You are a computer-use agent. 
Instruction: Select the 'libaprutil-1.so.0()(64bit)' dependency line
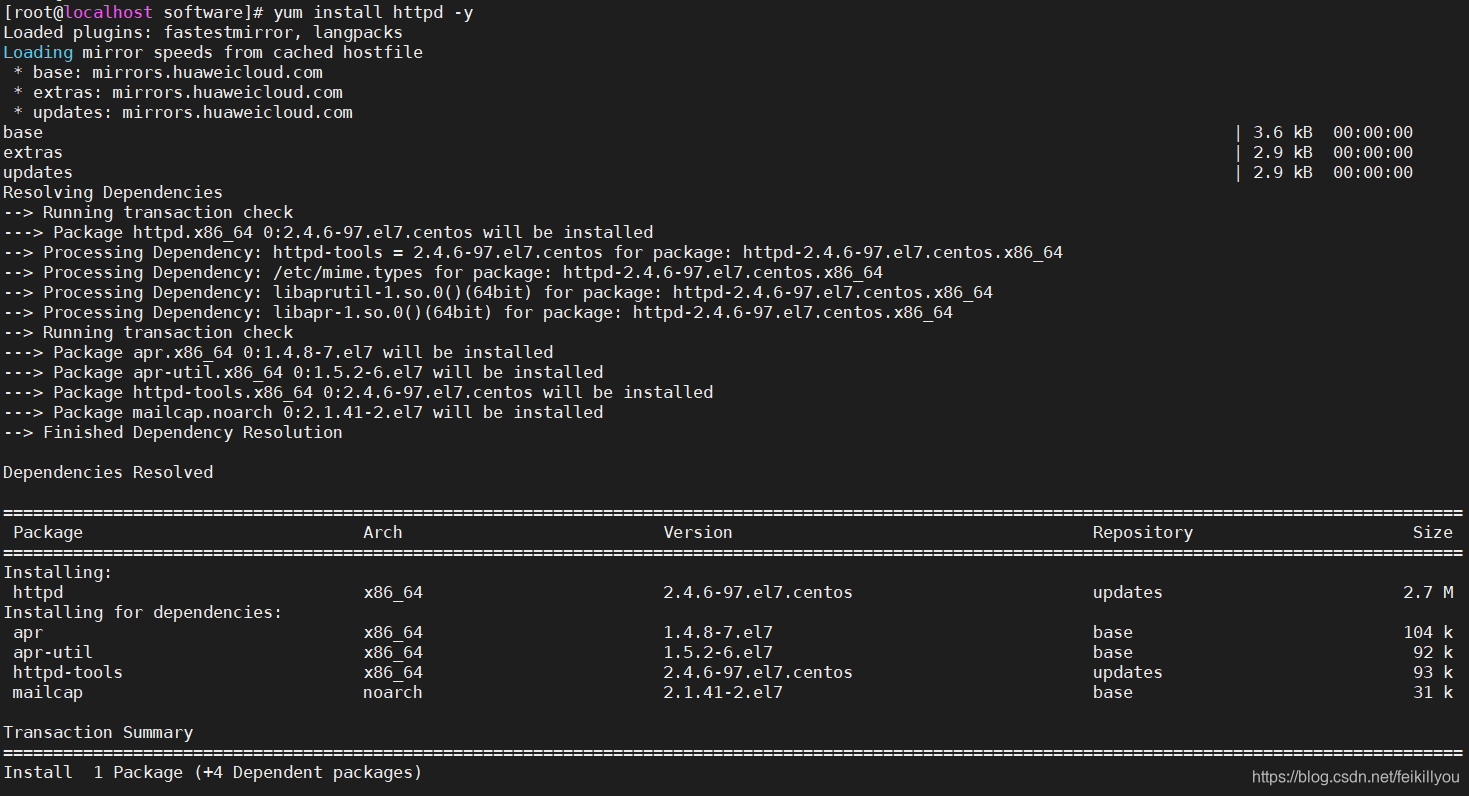(498, 292)
